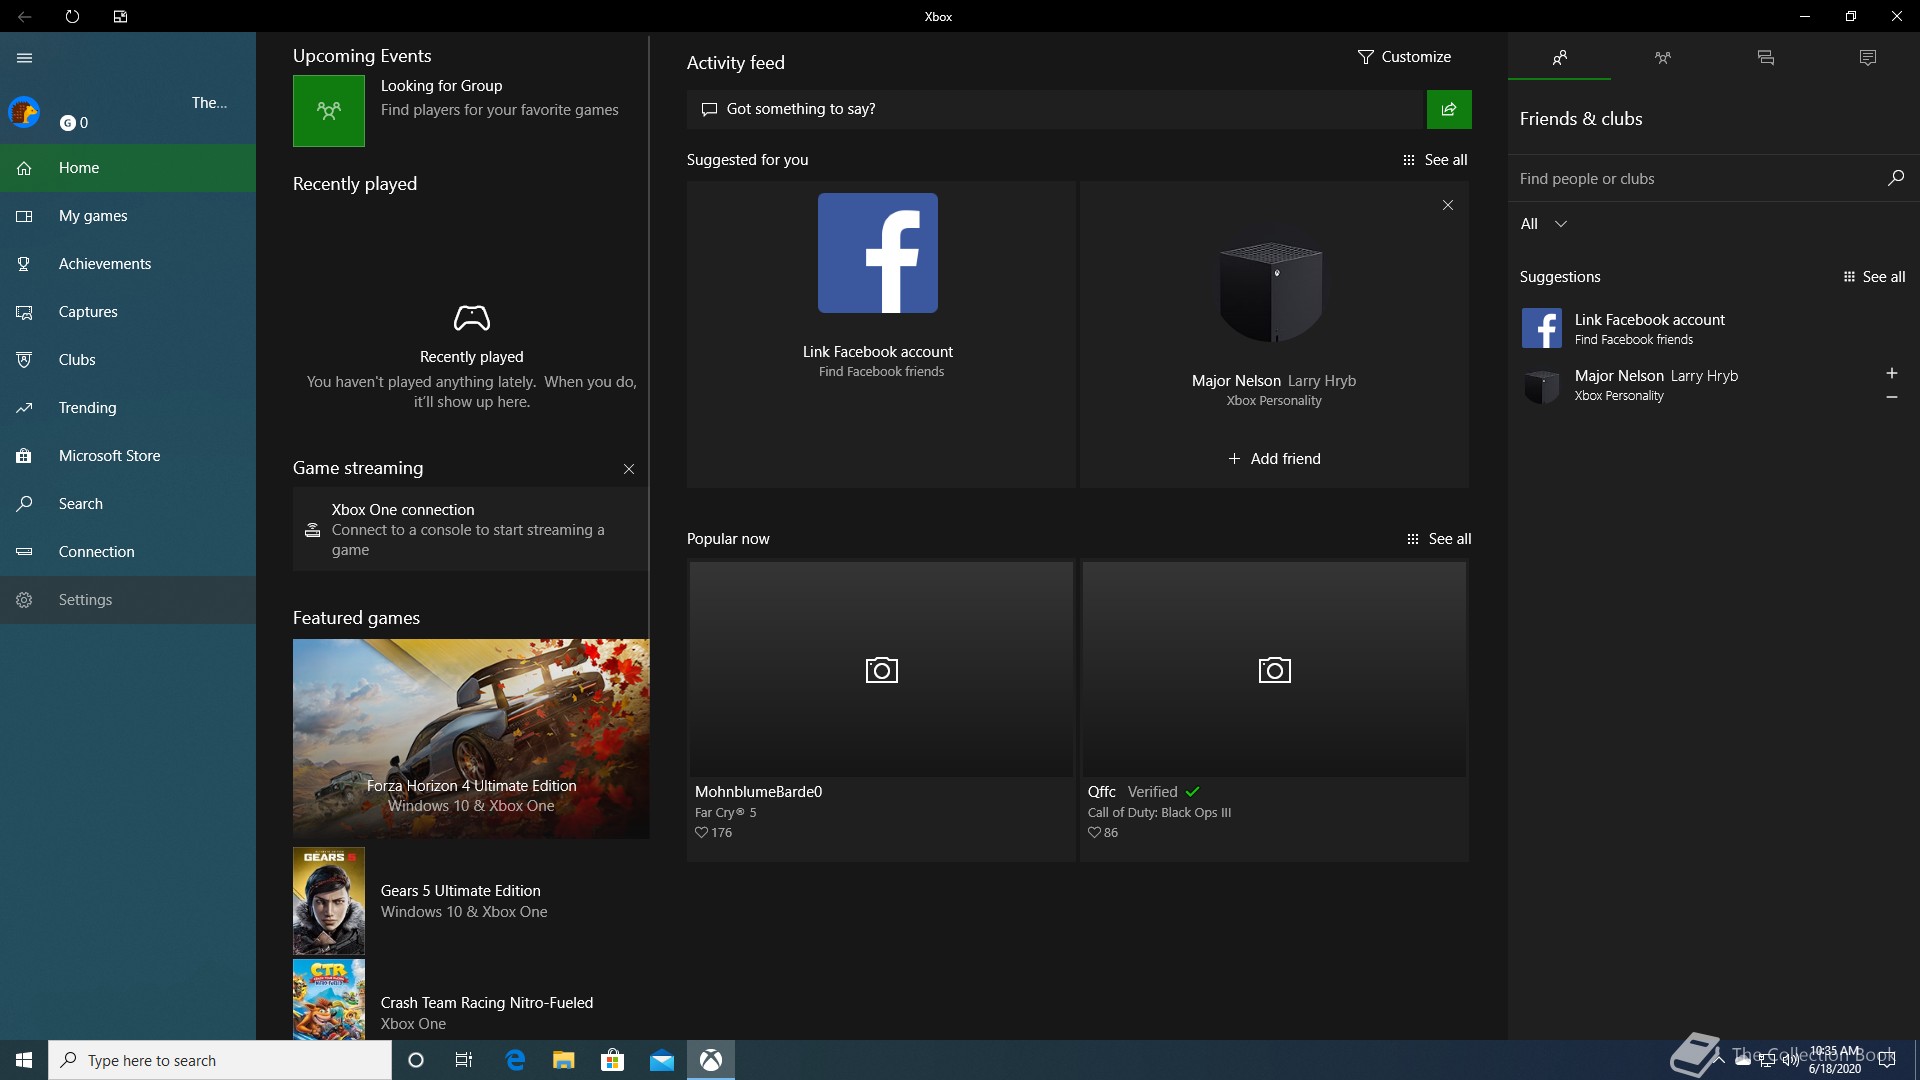Click Xbox app icon in taskbar
Viewport: 1920px width, 1080px height.
pos(711,1060)
